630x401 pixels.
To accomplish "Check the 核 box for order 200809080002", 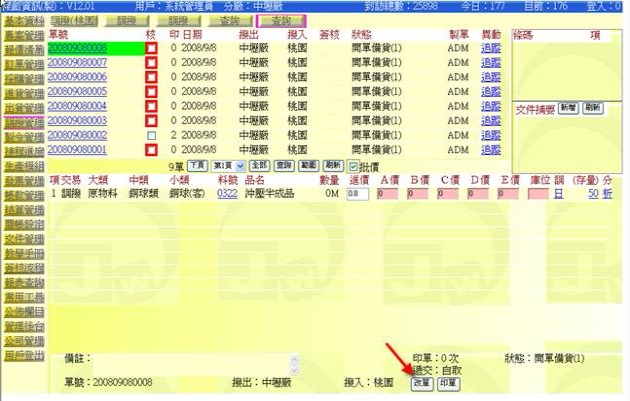I will pyautogui.click(x=151, y=135).
